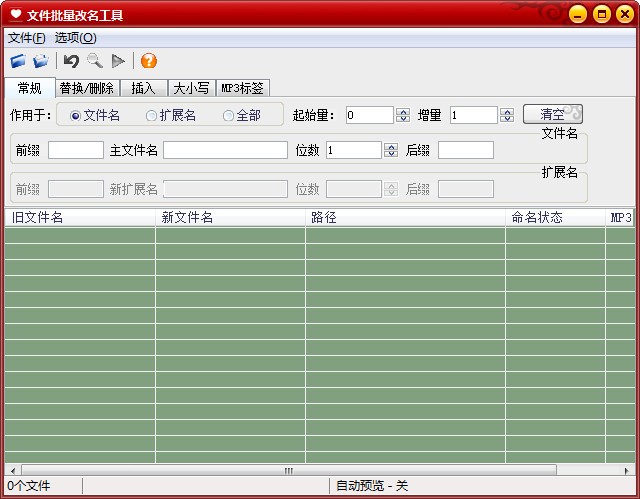Open the 选项(O) menu
Viewport: 640px width, 499px height.
[x=76, y=38]
